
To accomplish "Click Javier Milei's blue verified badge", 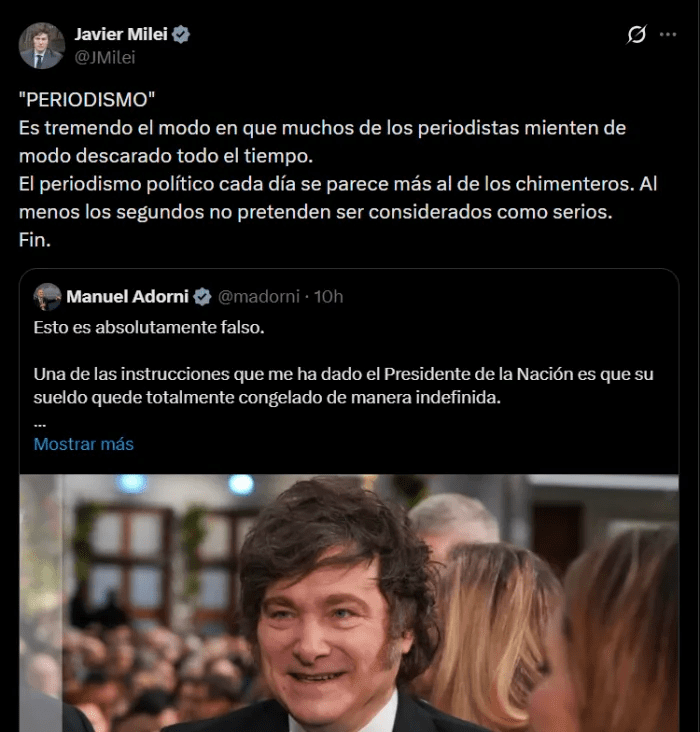I will click(x=181, y=34).
